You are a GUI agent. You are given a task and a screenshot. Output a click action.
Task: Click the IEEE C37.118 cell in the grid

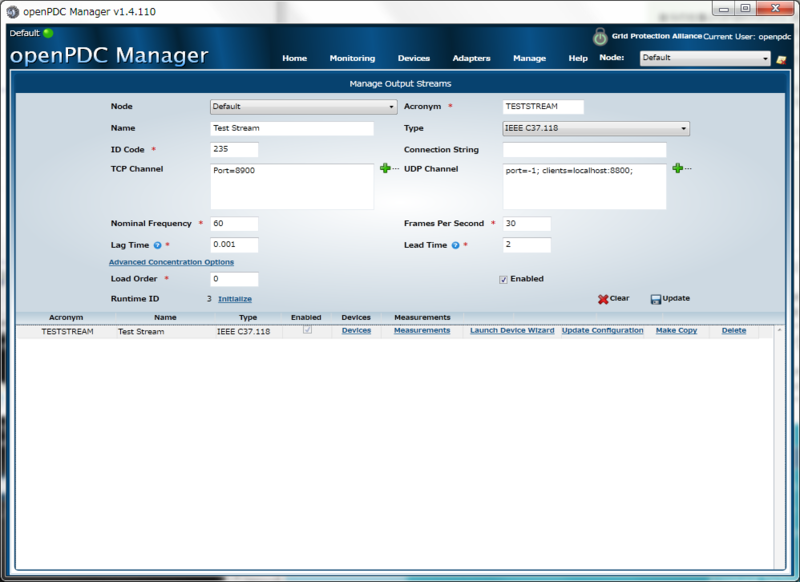[x=243, y=332]
